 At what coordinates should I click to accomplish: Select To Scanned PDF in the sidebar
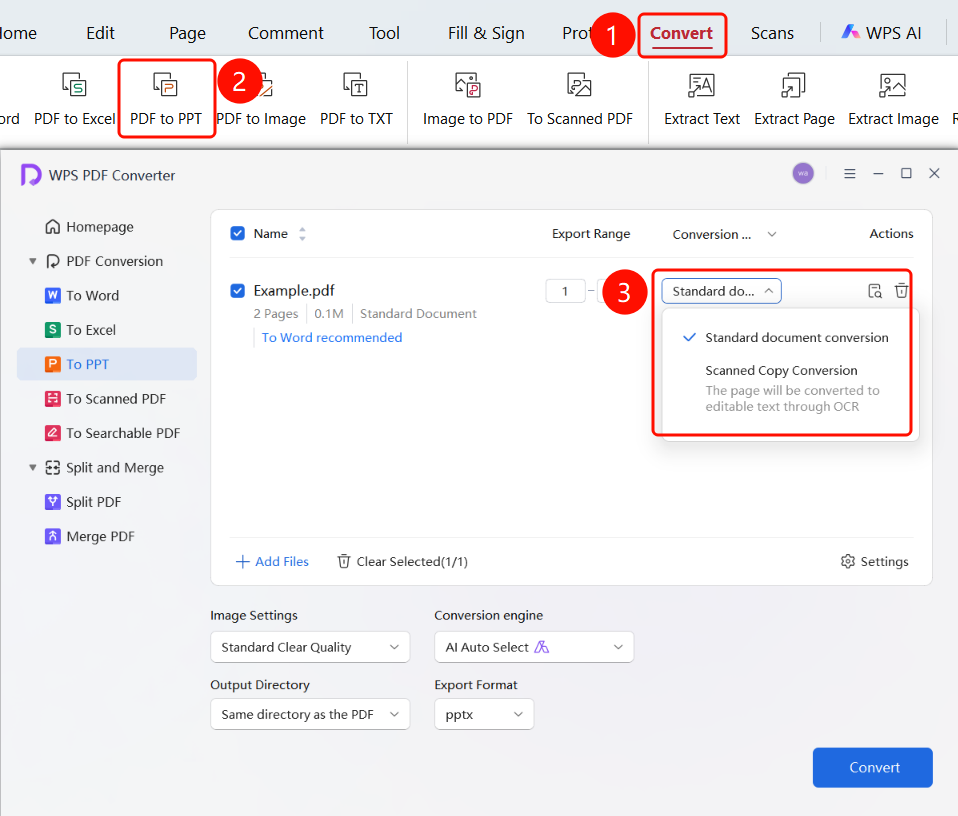107,399
